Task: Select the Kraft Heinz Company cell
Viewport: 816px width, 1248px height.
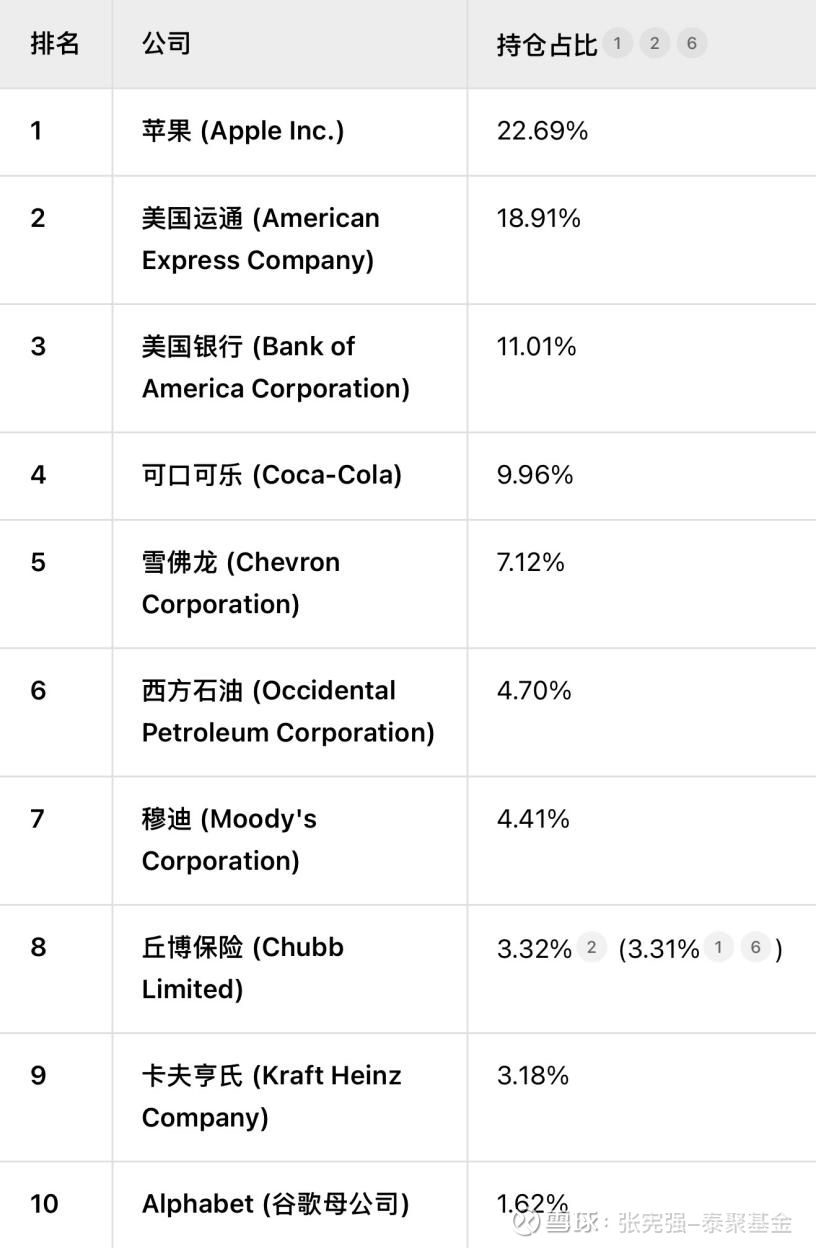Action: [x=271, y=1095]
